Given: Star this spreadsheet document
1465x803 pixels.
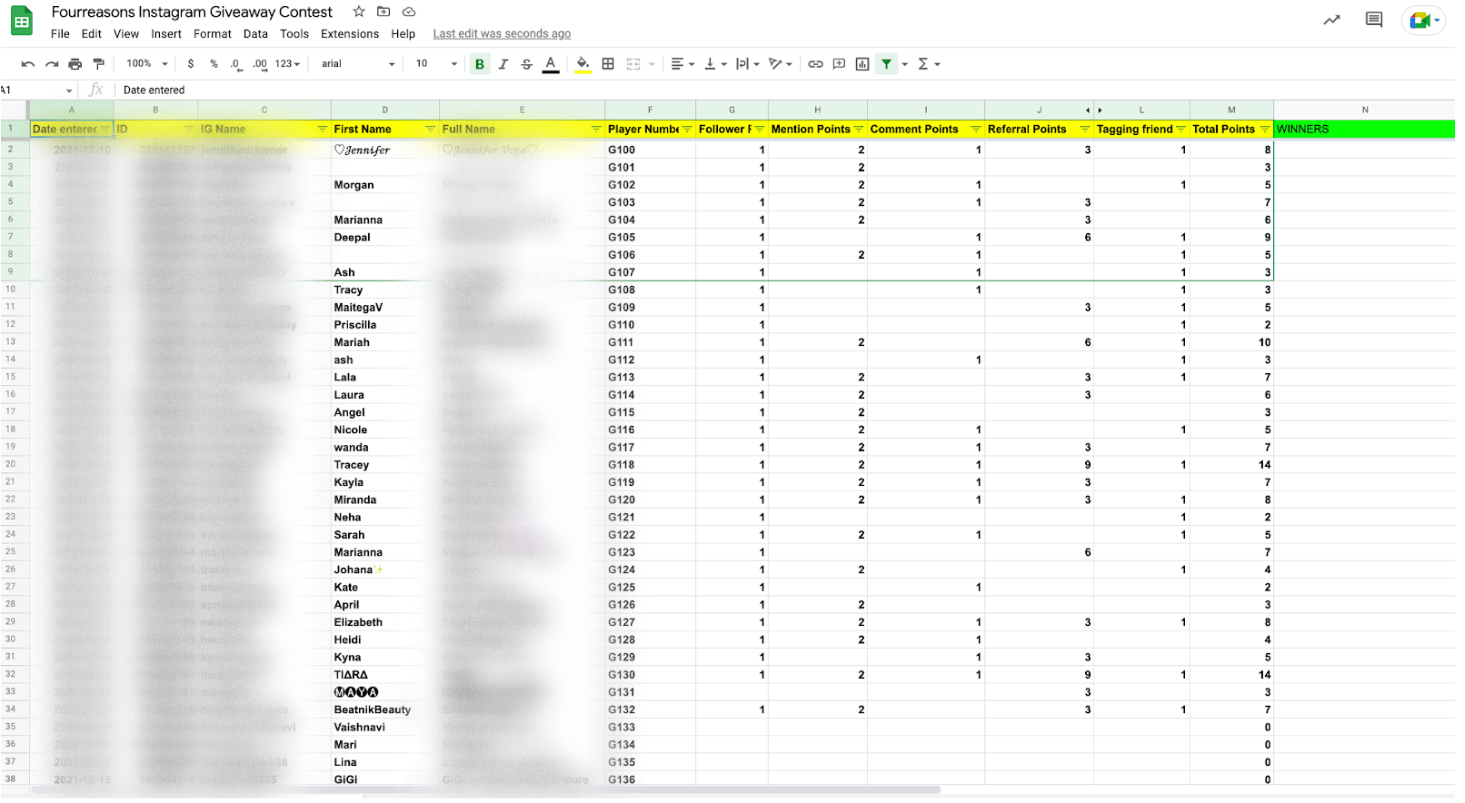Looking at the screenshot, I should coord(359,12).
